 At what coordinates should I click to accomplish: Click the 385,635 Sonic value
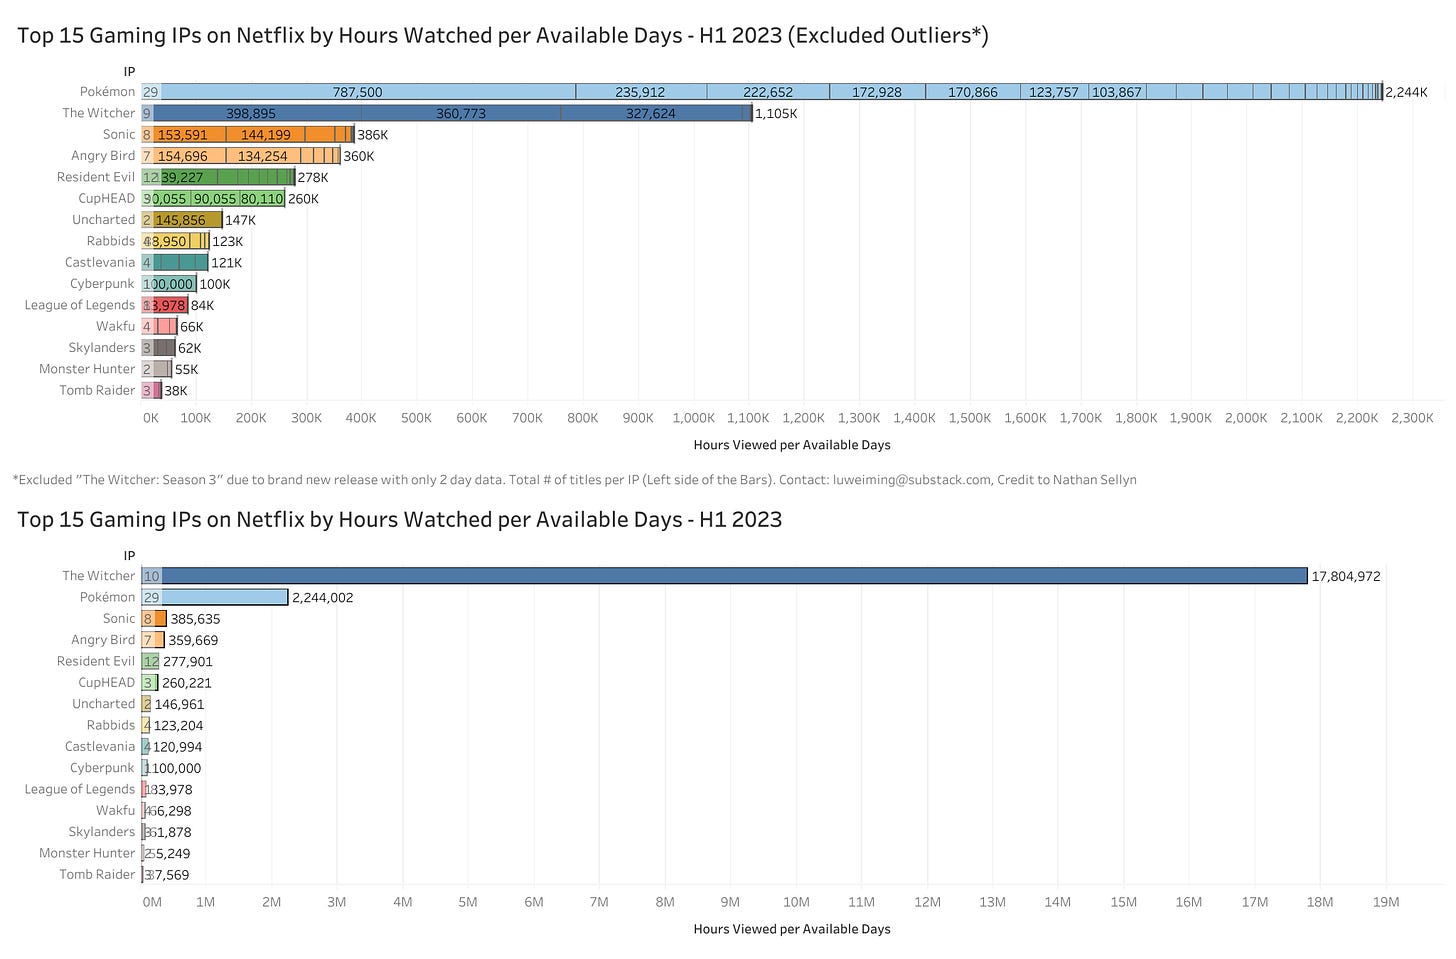(x=195, y=619)
